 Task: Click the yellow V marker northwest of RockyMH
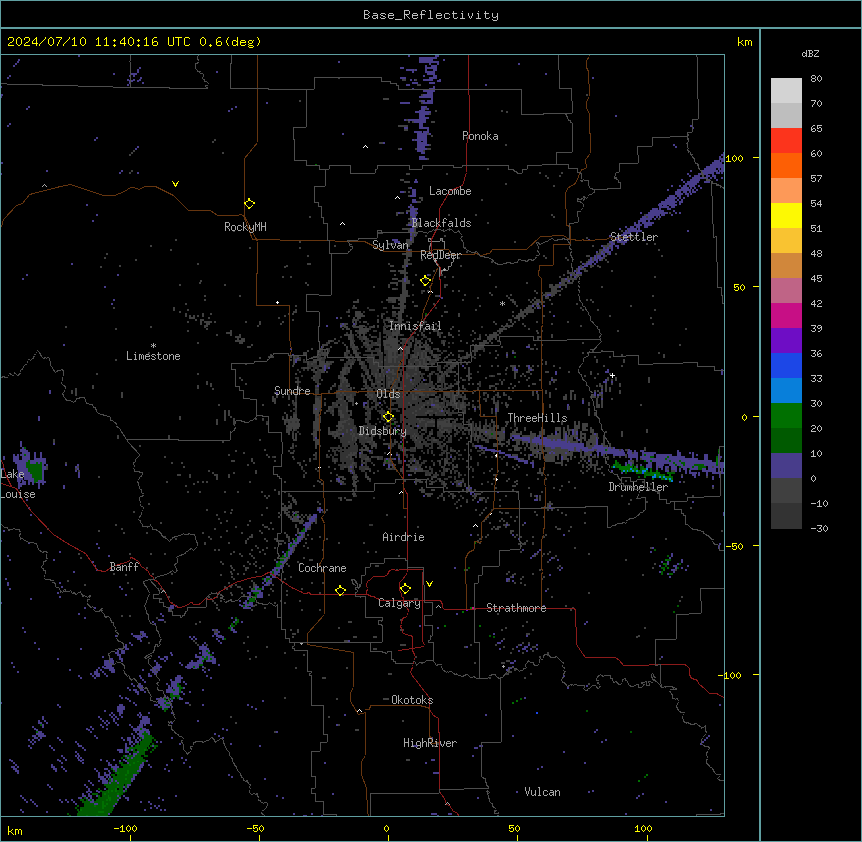point(175,184)
